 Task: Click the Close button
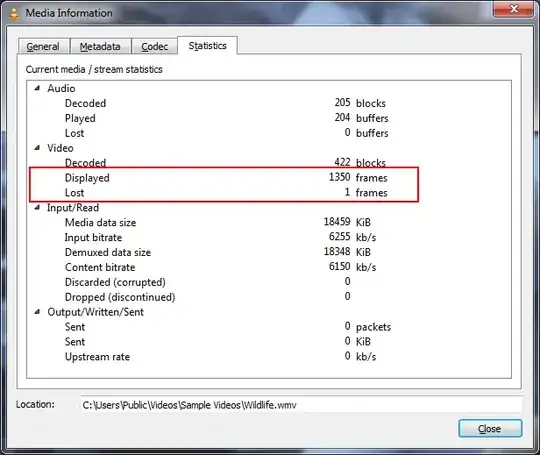490,428
